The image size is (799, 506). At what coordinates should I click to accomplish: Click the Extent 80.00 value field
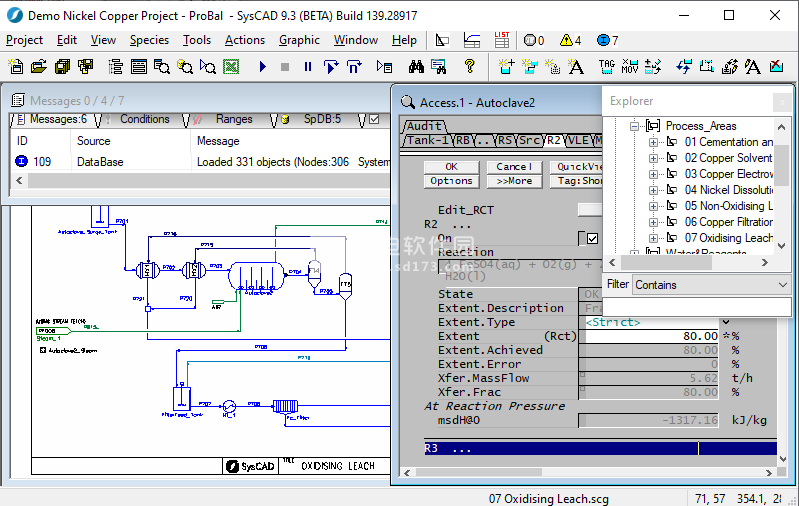(x=652, y=336)
